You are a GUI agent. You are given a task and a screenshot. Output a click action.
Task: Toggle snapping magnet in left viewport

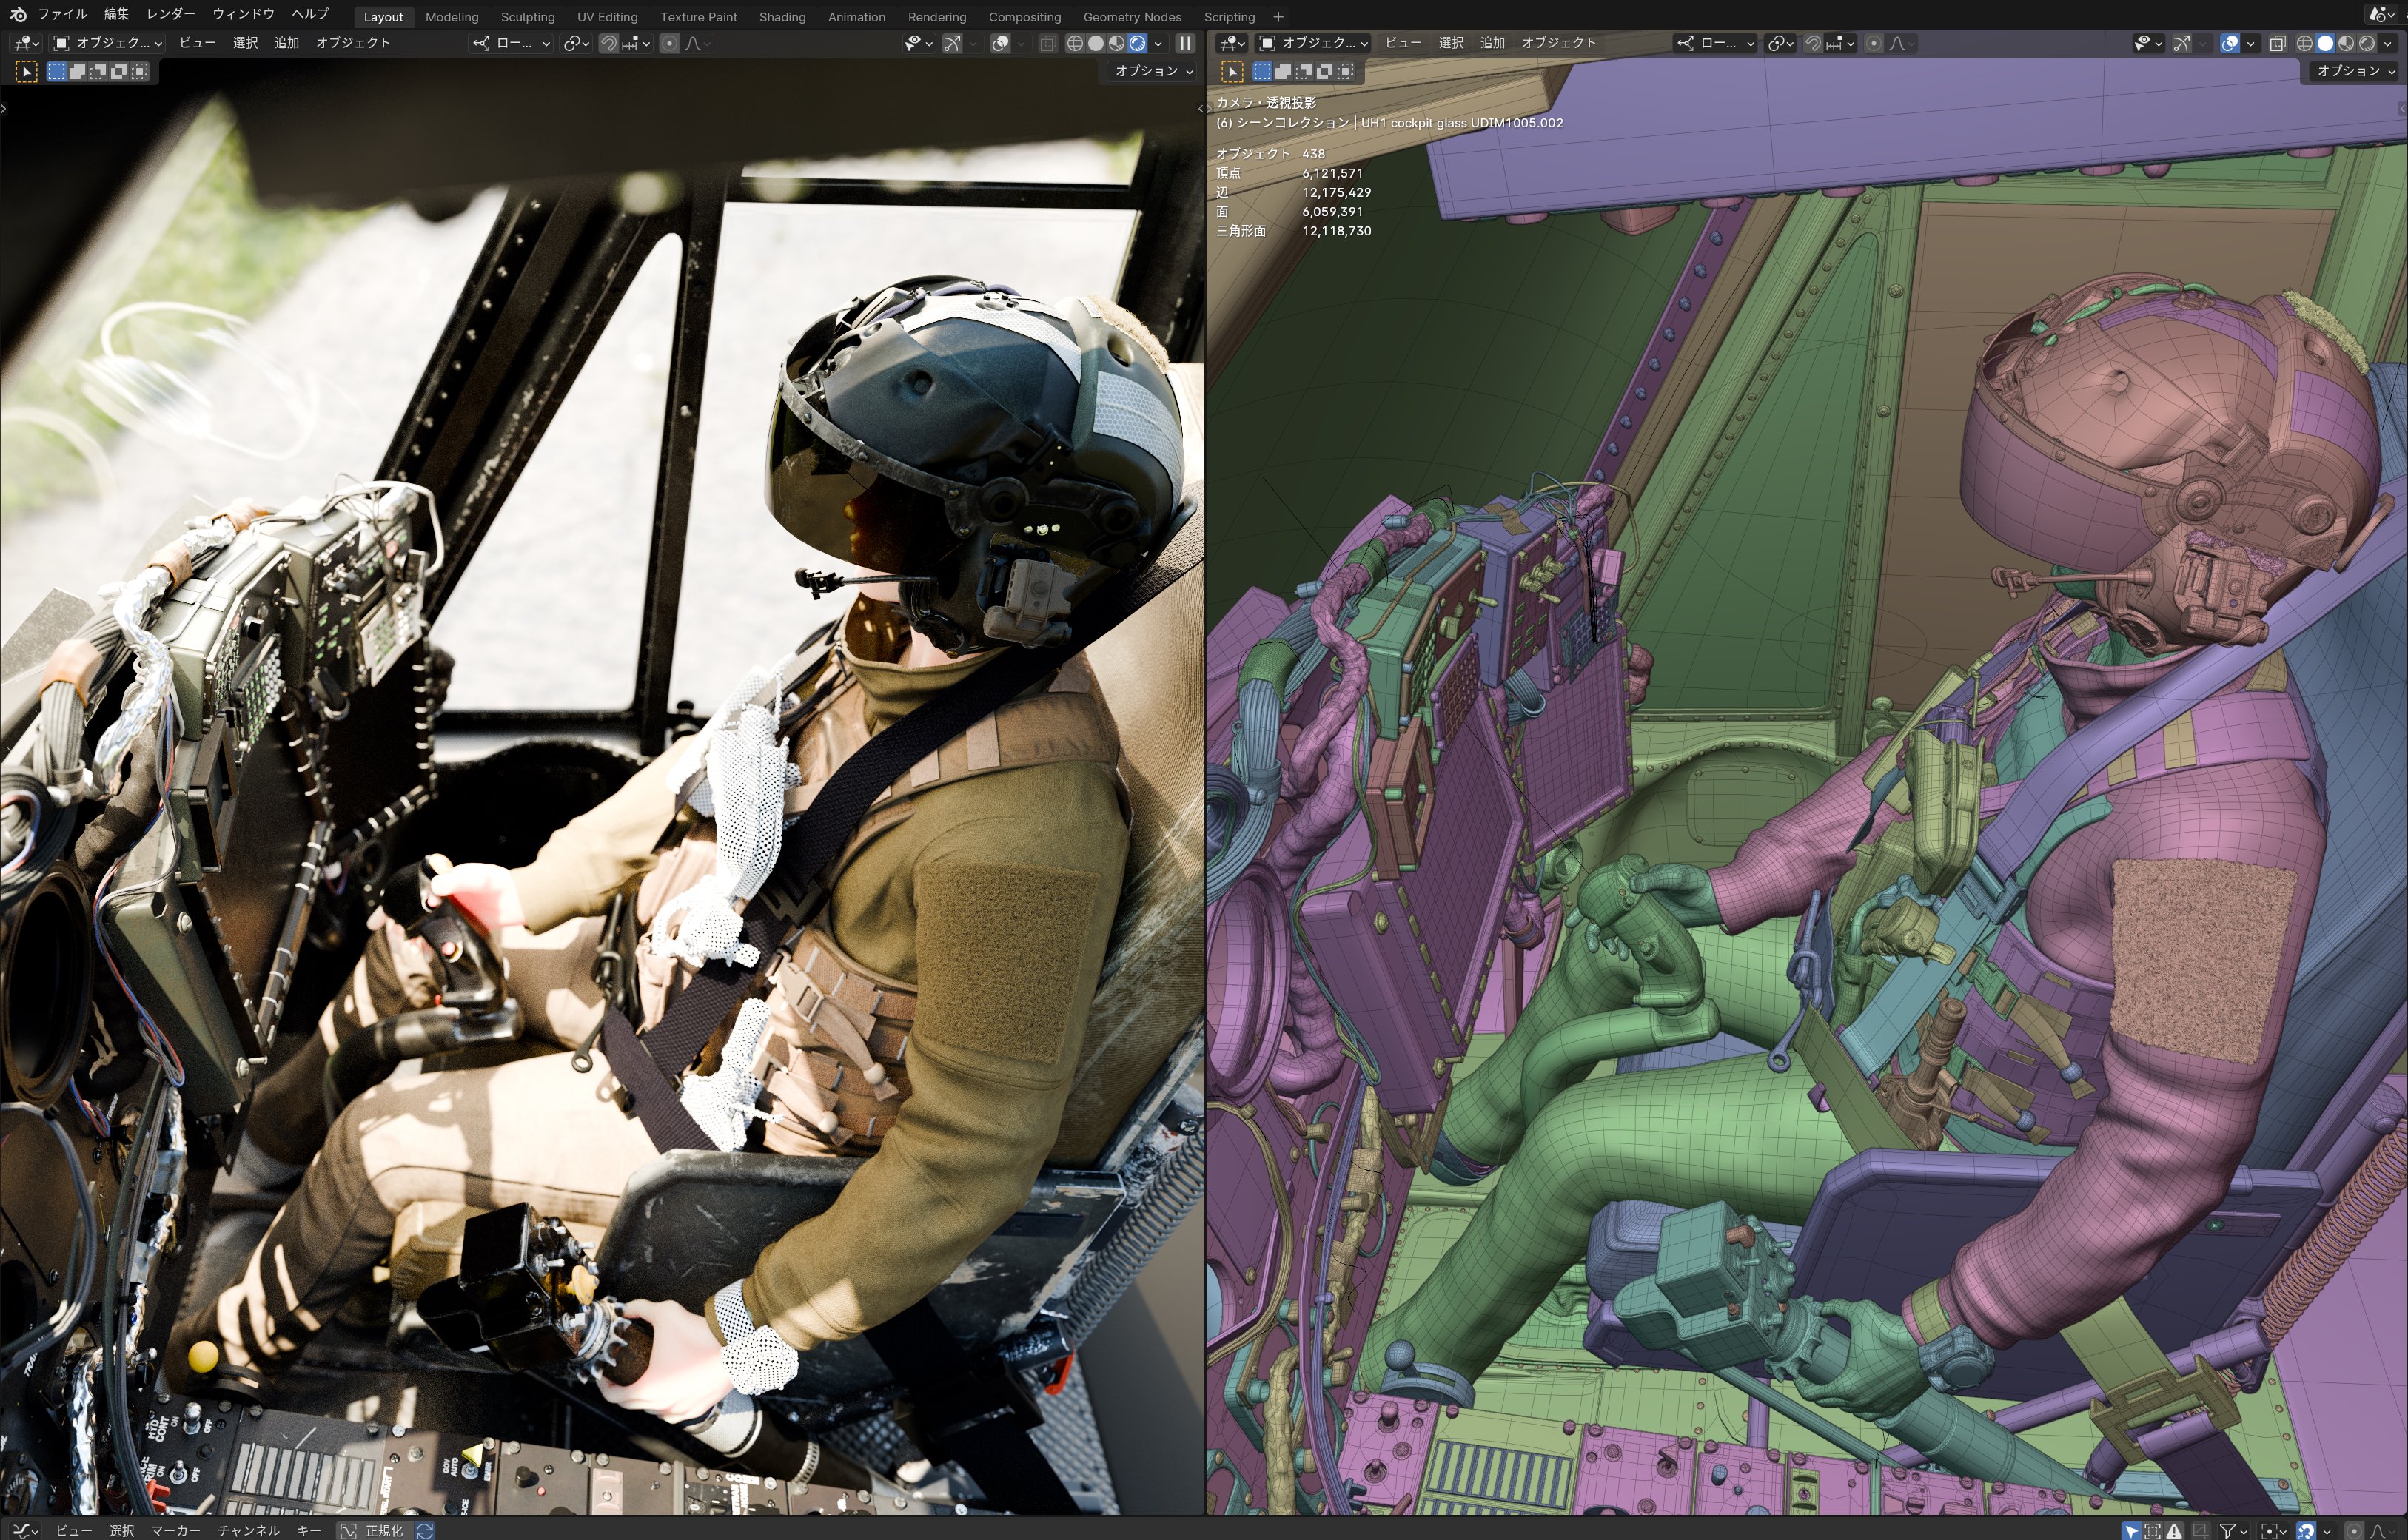(608, 43)
